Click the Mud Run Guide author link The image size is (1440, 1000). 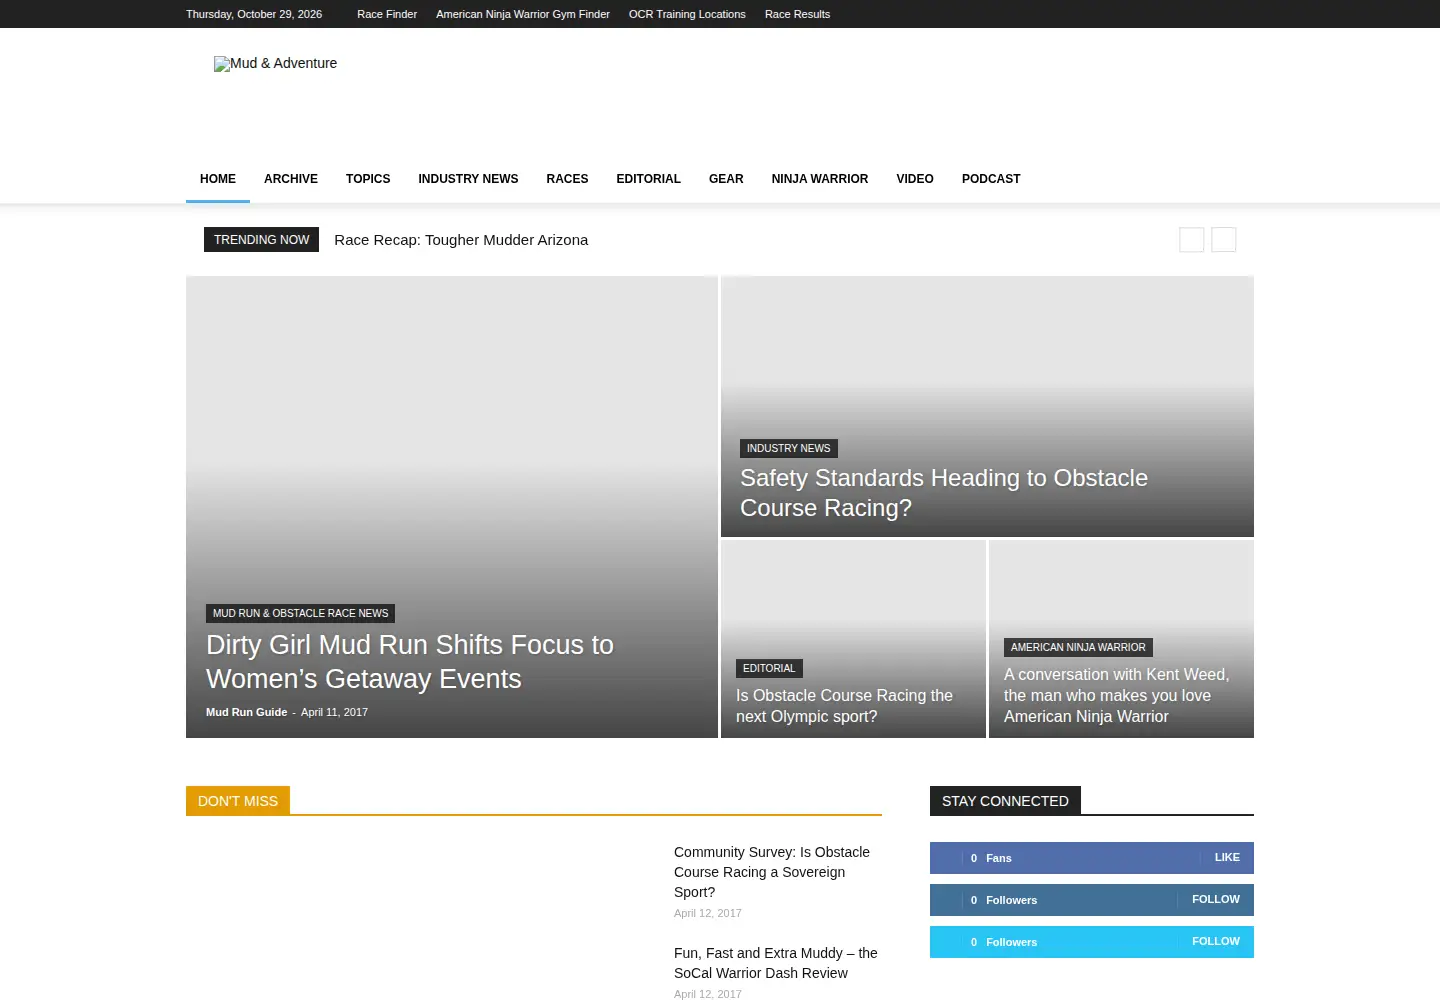point(246,712)
